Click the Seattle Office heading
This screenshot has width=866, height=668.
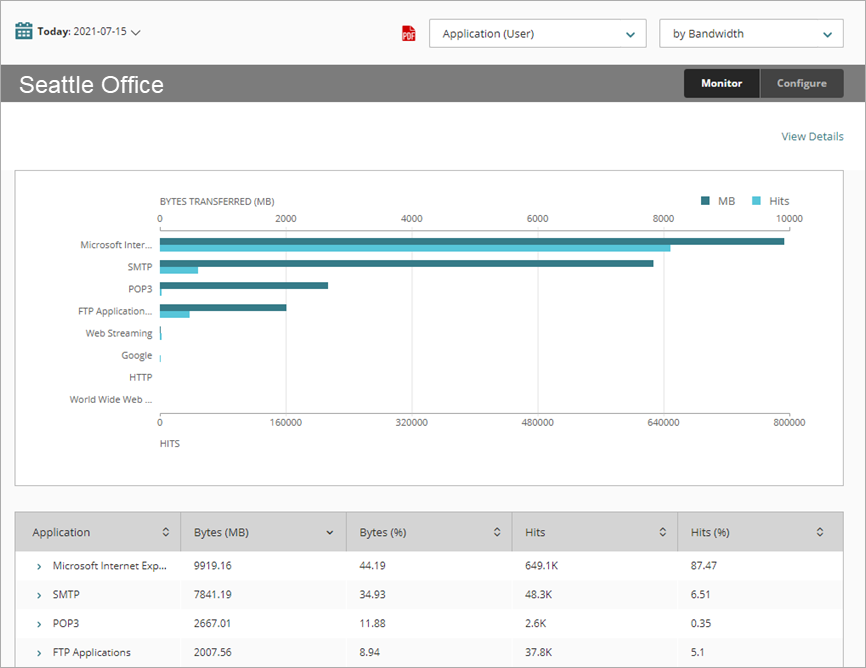92,85
